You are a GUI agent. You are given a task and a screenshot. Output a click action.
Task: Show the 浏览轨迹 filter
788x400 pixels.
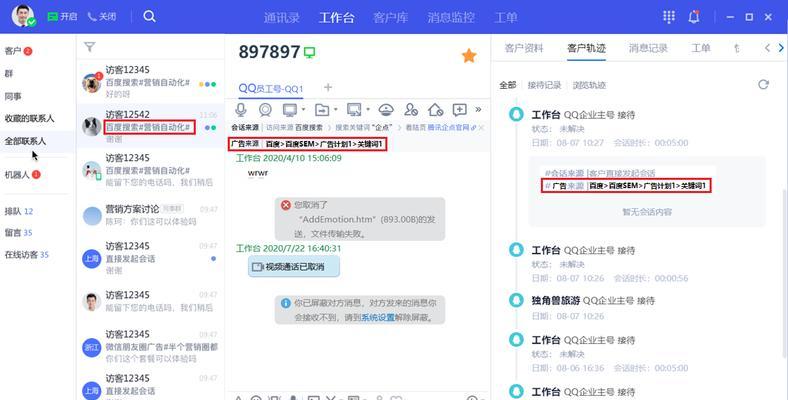[x=589, y=85]
